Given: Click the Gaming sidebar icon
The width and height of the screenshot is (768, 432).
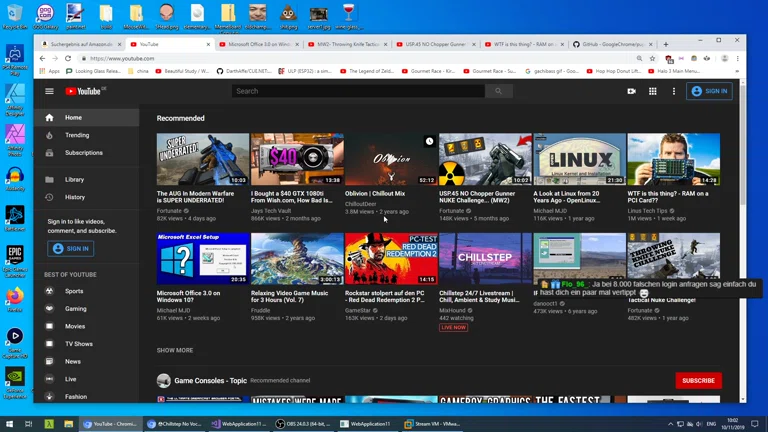Looking at the screenshot, I should [x=49, y=309].
